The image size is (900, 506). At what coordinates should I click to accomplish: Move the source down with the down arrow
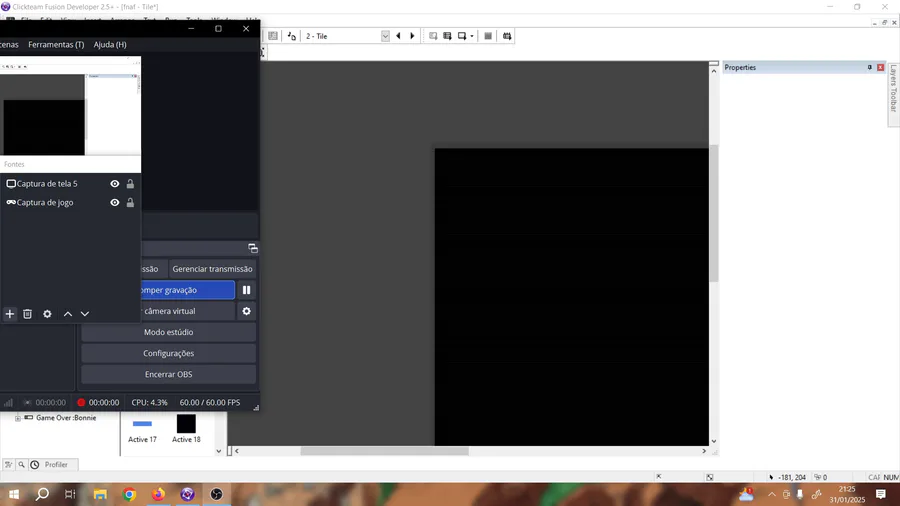pyautogui.click(x=85, y=314)
